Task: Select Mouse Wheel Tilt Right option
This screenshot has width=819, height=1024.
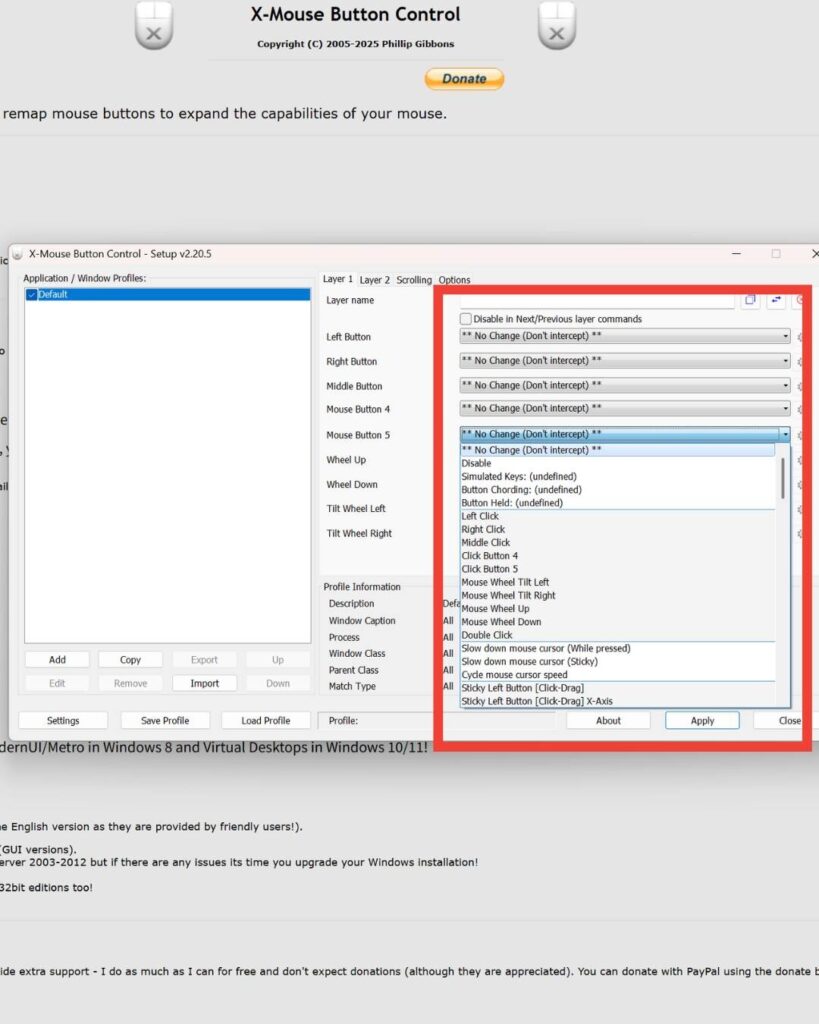Action: 617,596
